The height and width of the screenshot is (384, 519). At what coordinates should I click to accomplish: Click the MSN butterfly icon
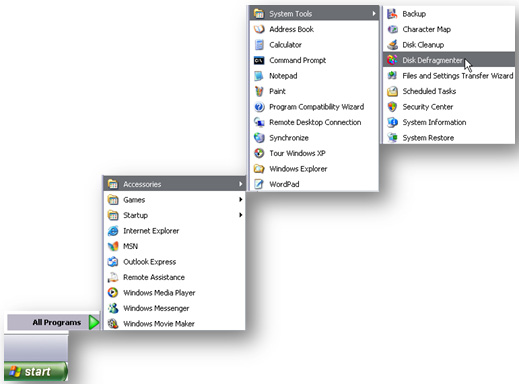(113, 246)
